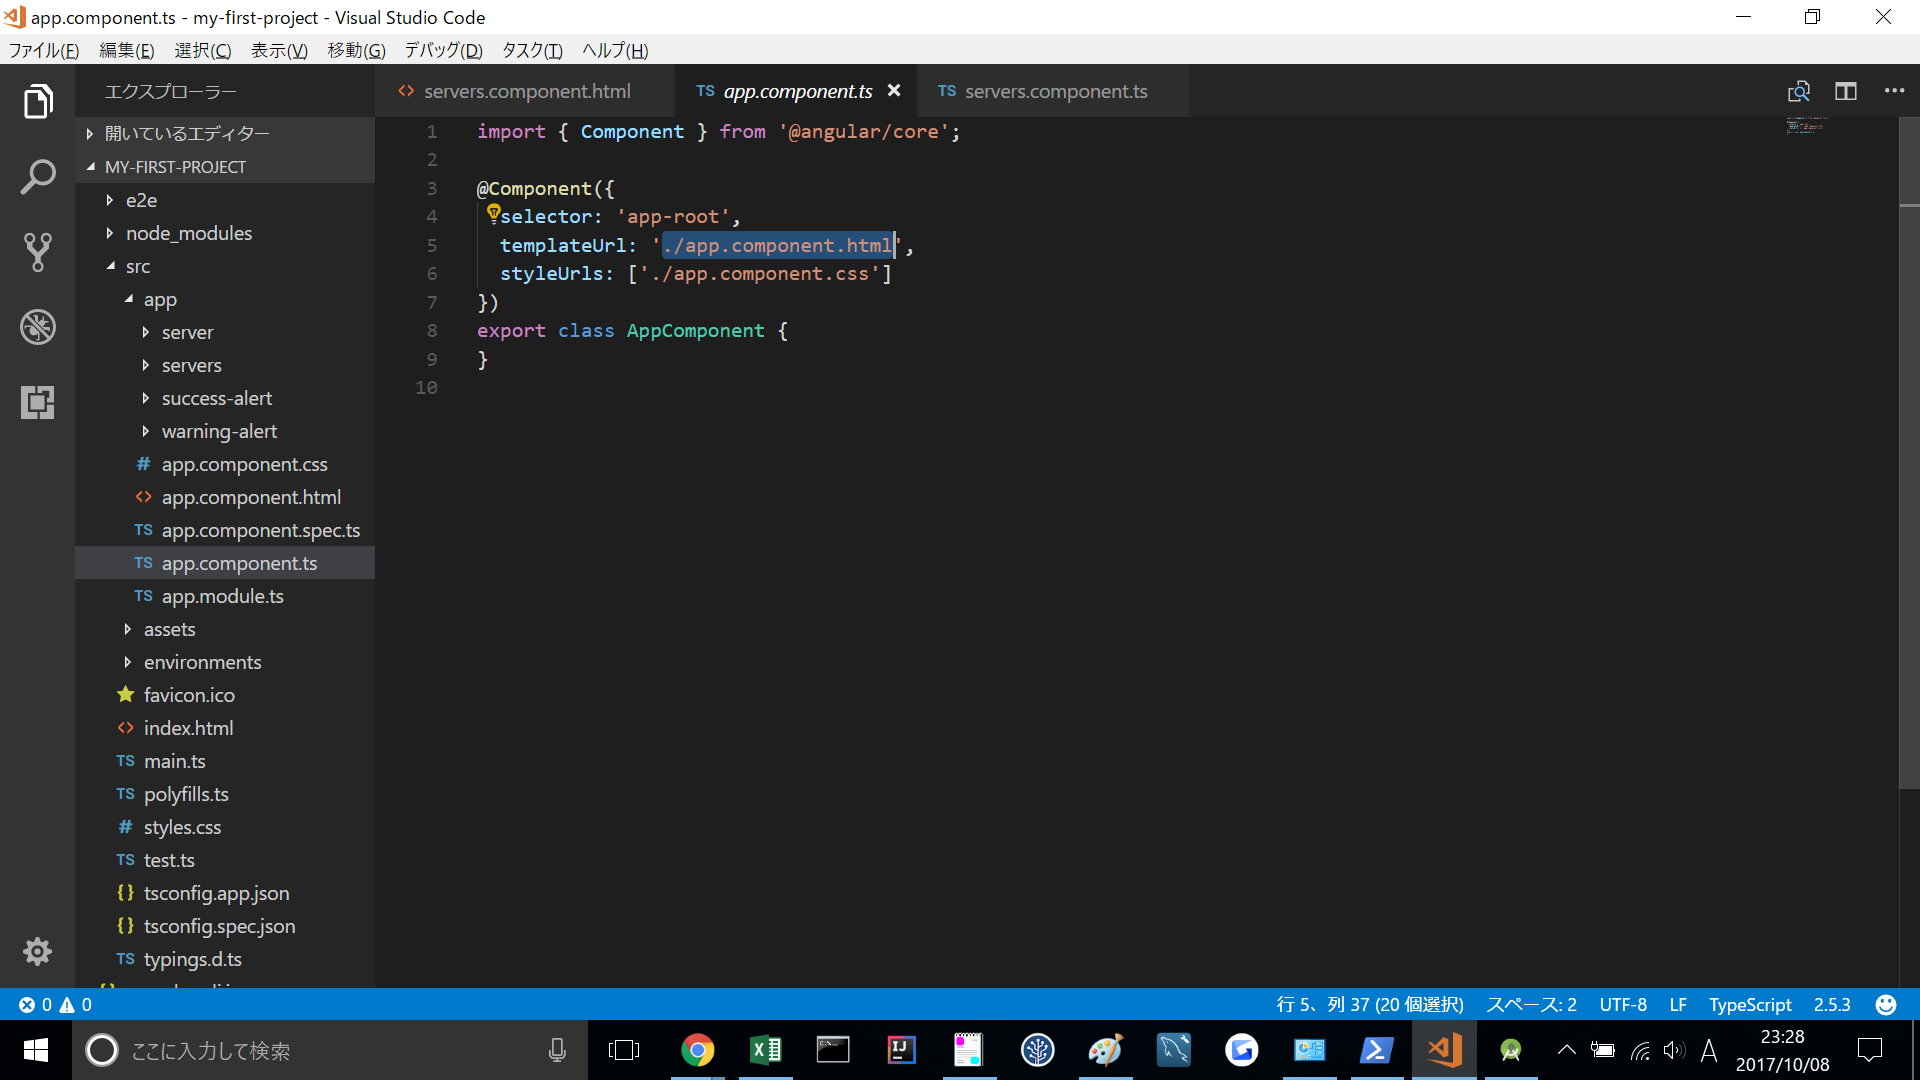Open the Search view in activity bar
The height and width of the screenshot is (1080, 1920).
tap(38, 177)
